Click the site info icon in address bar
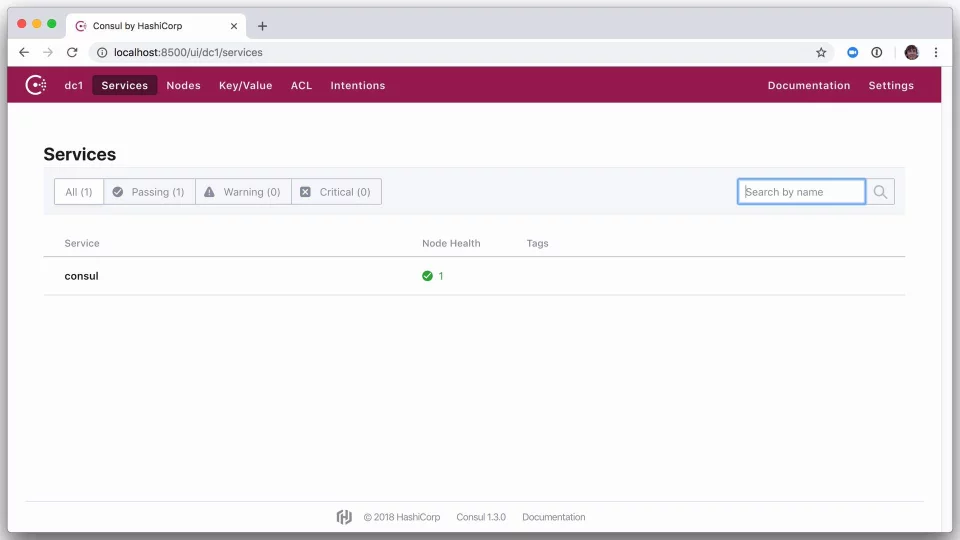960x540 pixels. pyautogui.click(x=102, y=53)
